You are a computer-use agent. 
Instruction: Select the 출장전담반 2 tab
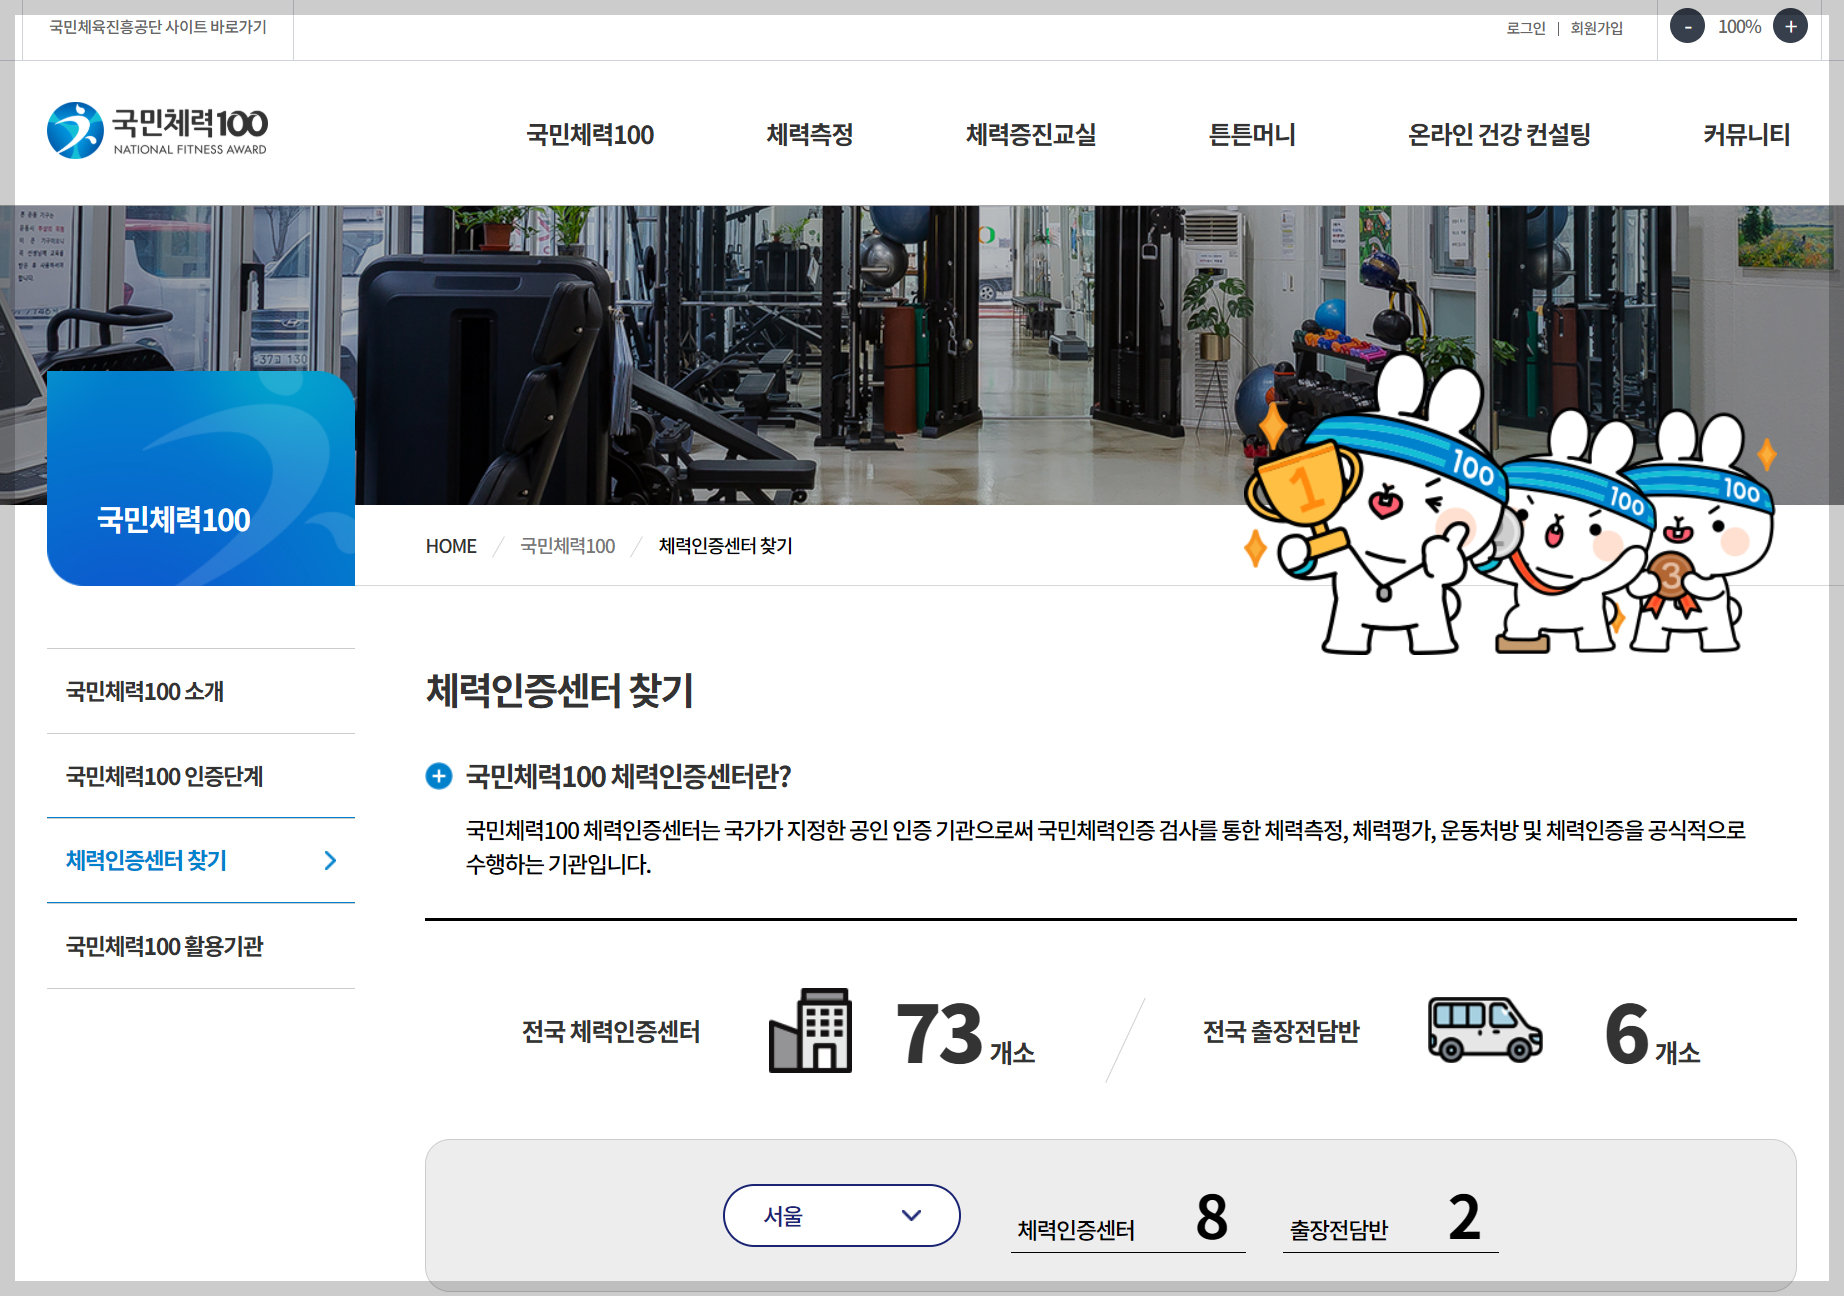[x=1388, y=1221]
